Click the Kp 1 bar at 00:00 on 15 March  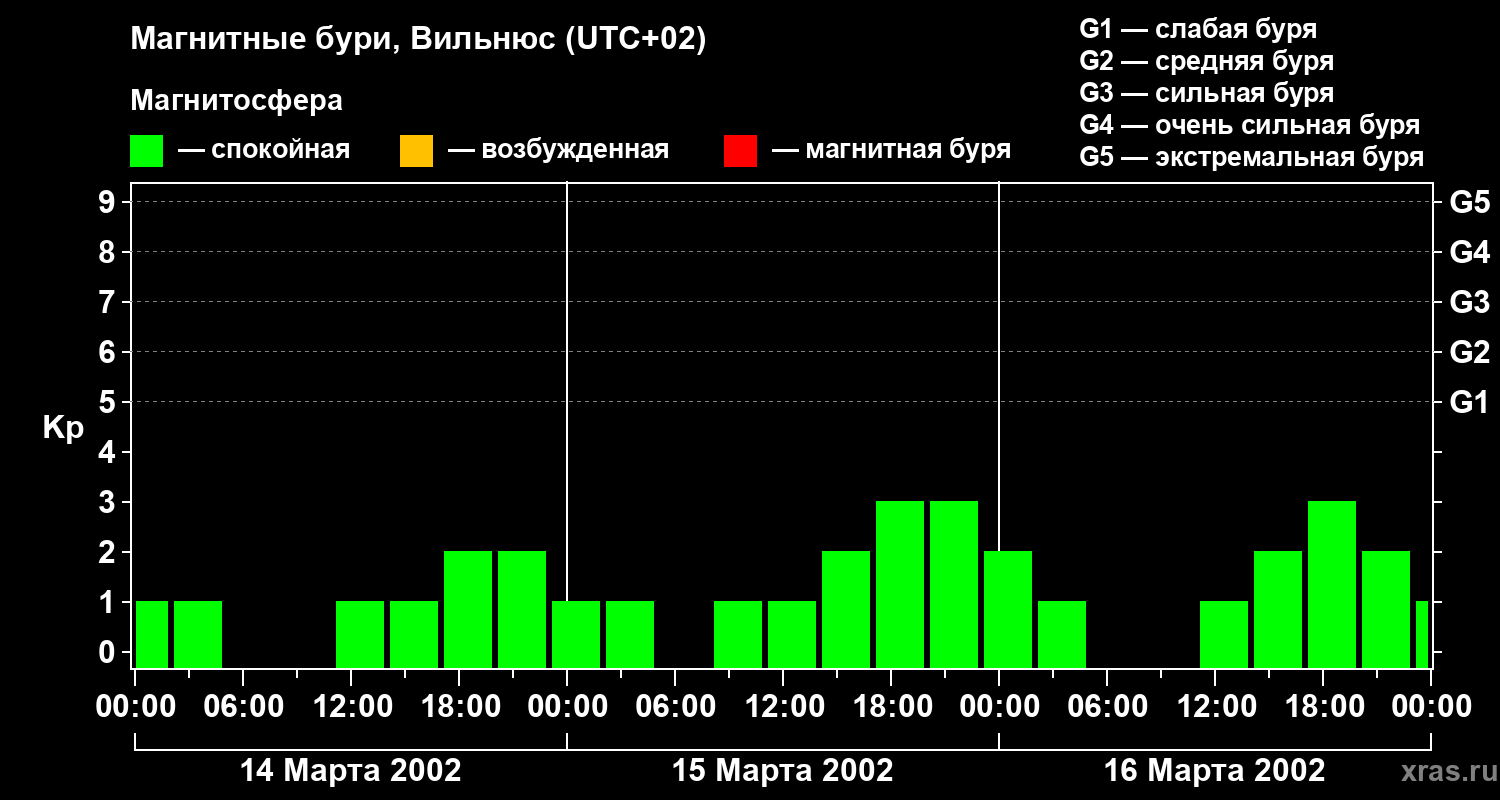pyautogui.click(x=576, y=634)
